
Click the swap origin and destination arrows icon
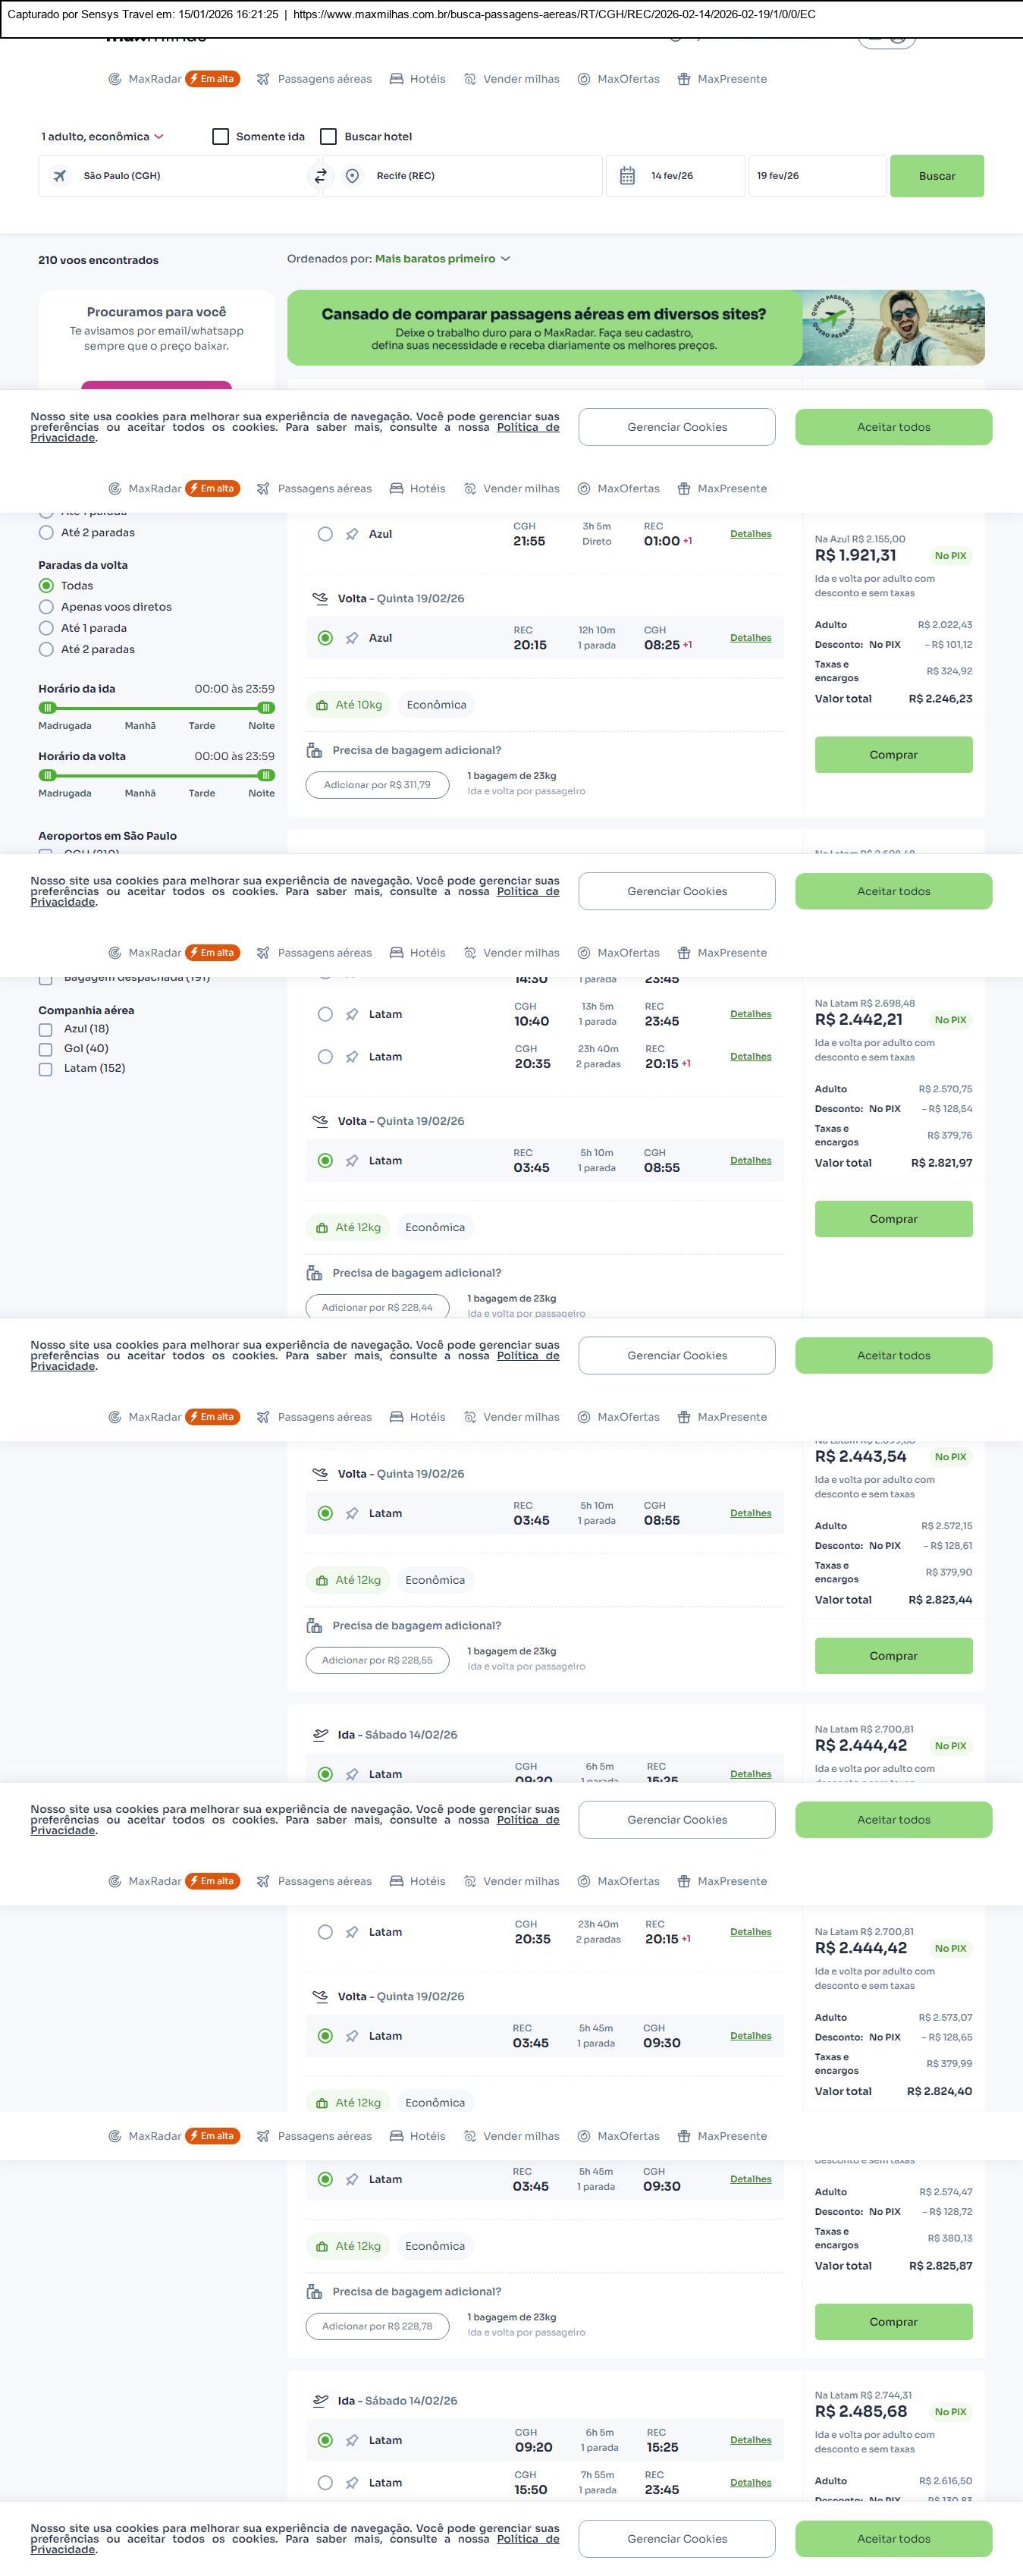(x=321, y=176)
